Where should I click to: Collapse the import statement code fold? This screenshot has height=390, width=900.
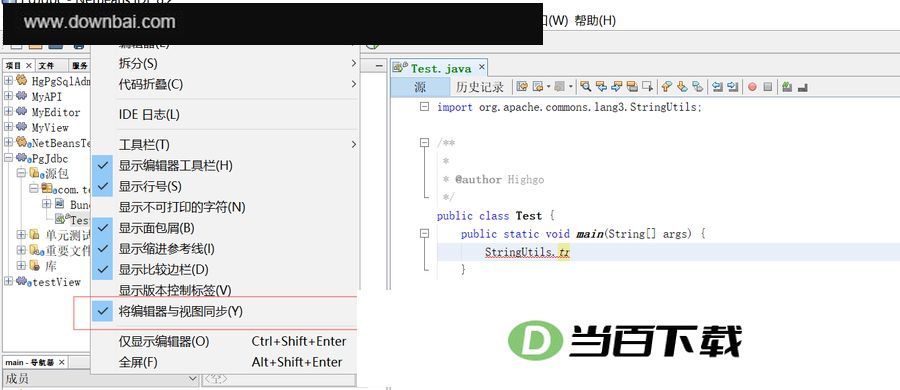point(424,107)
